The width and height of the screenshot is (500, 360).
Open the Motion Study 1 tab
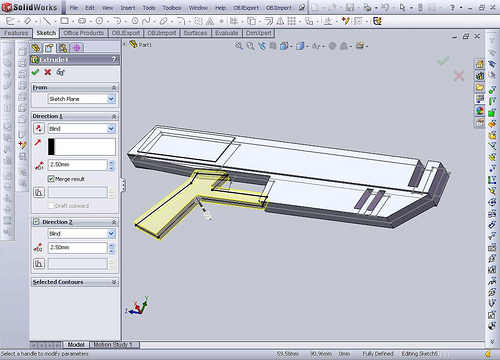click(113, 345)
